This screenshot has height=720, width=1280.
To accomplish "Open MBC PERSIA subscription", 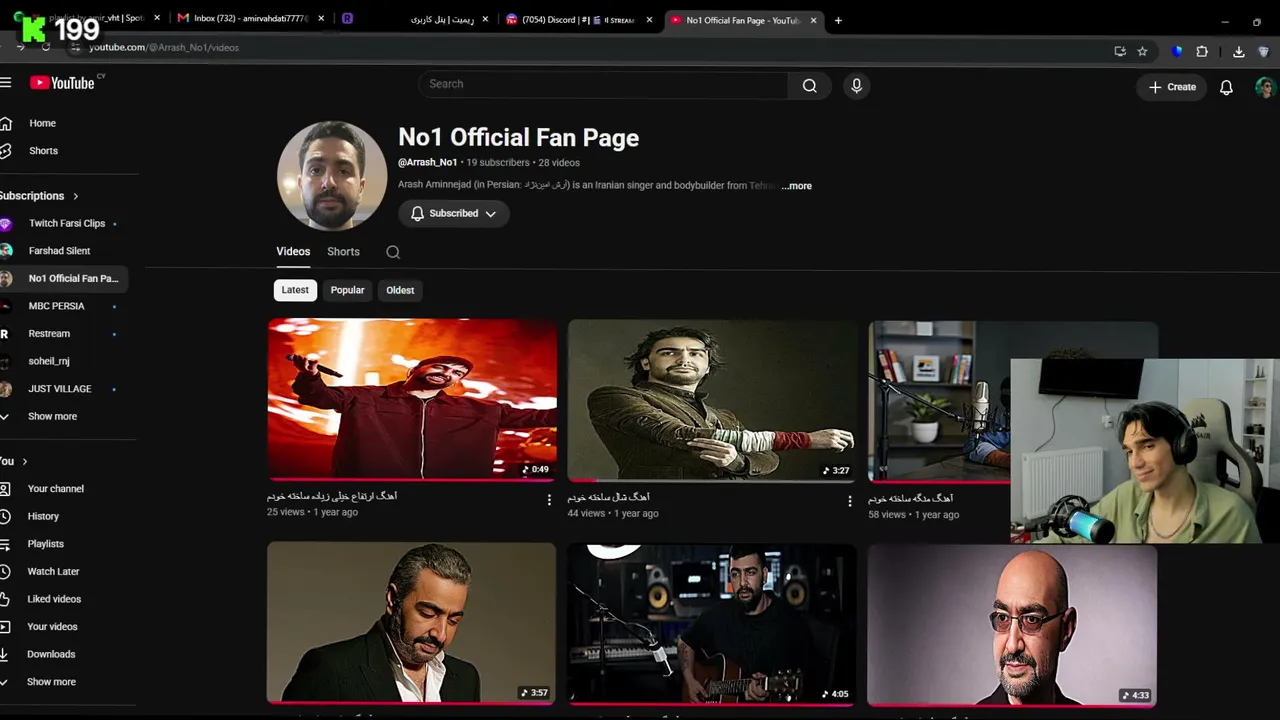I will click(x=56, y=306).
